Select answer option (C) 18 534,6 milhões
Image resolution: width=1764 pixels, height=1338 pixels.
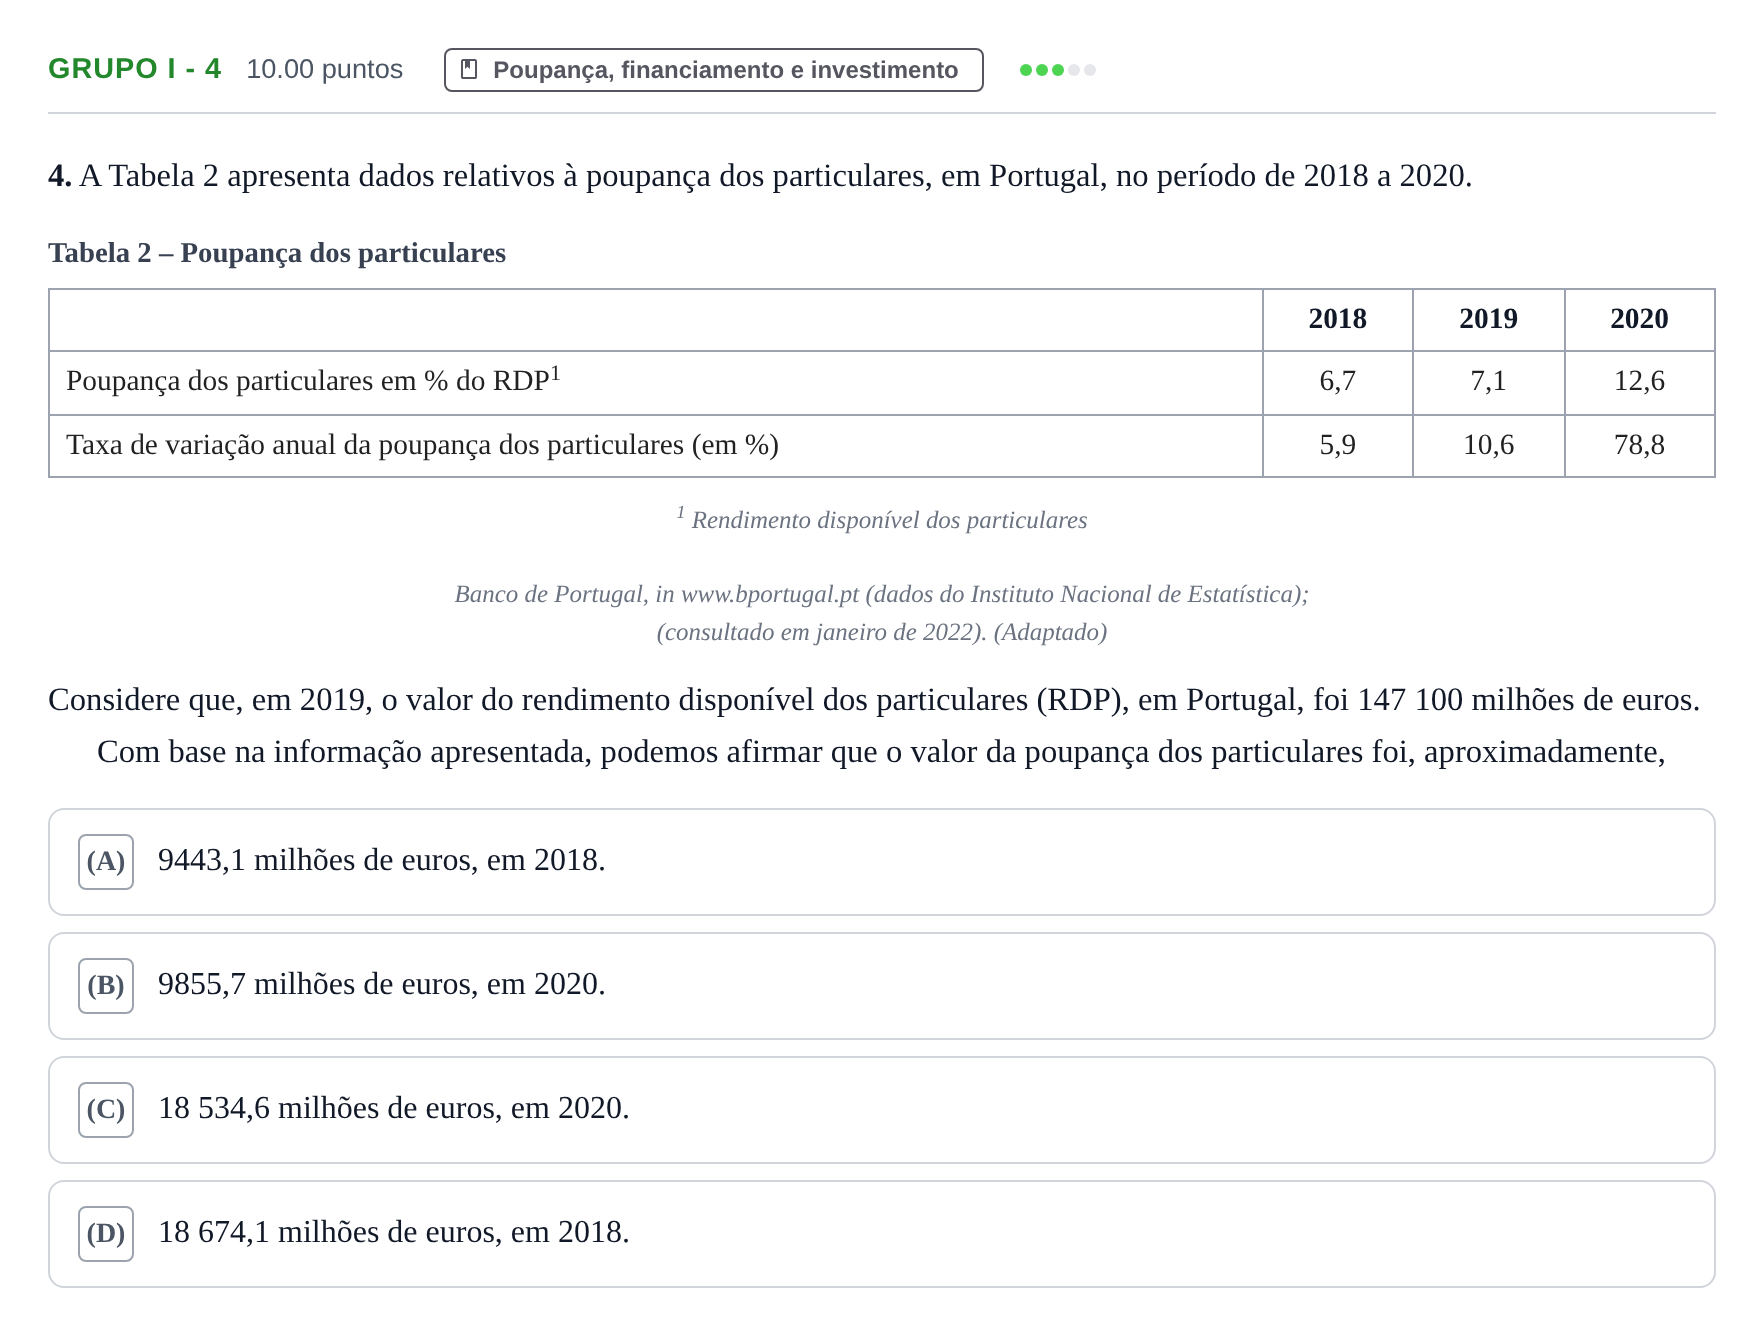(x=881, y=1110)
